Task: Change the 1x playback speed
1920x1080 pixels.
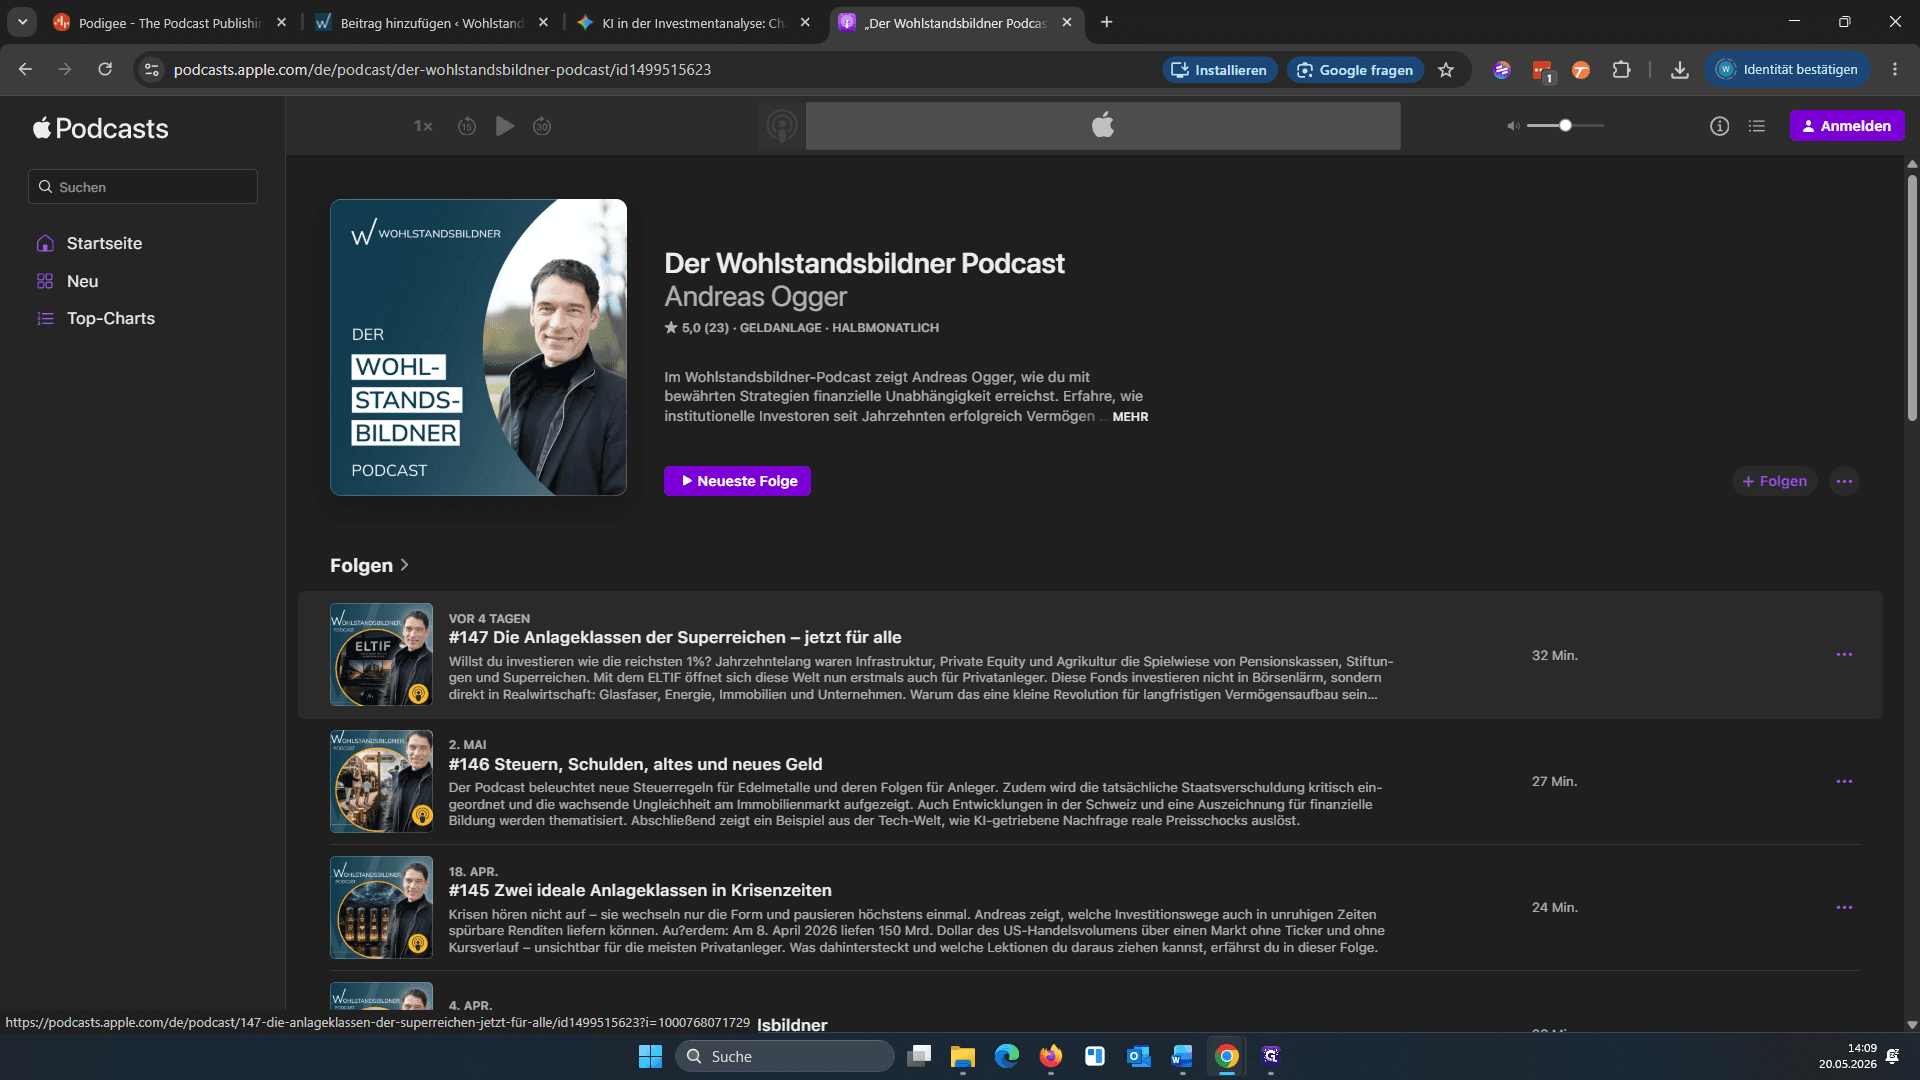Action: point(423,126)
